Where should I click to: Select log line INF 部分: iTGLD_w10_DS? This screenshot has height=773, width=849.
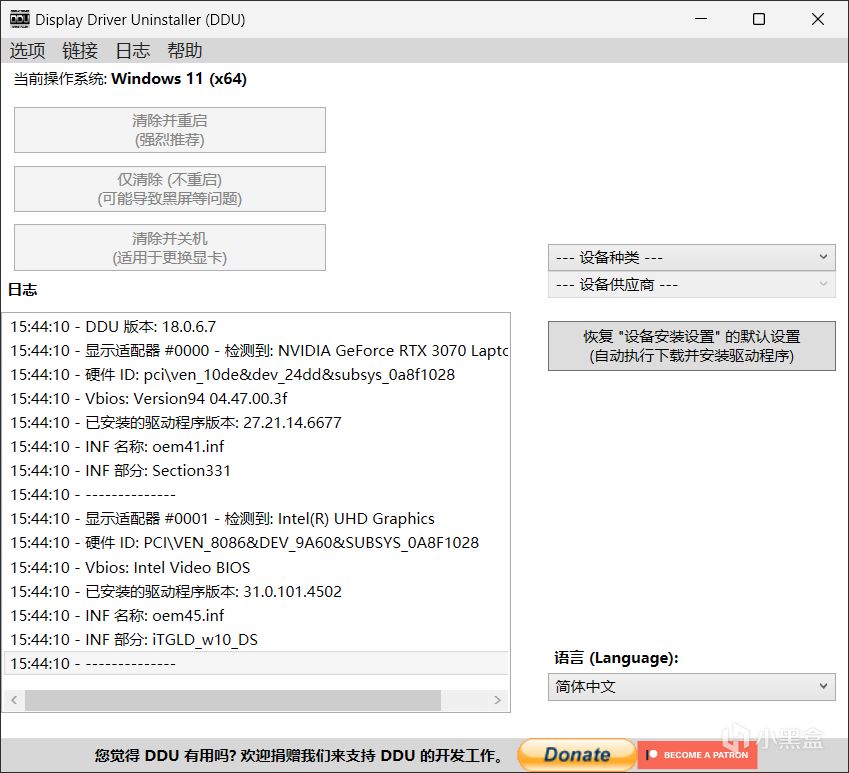257,639
